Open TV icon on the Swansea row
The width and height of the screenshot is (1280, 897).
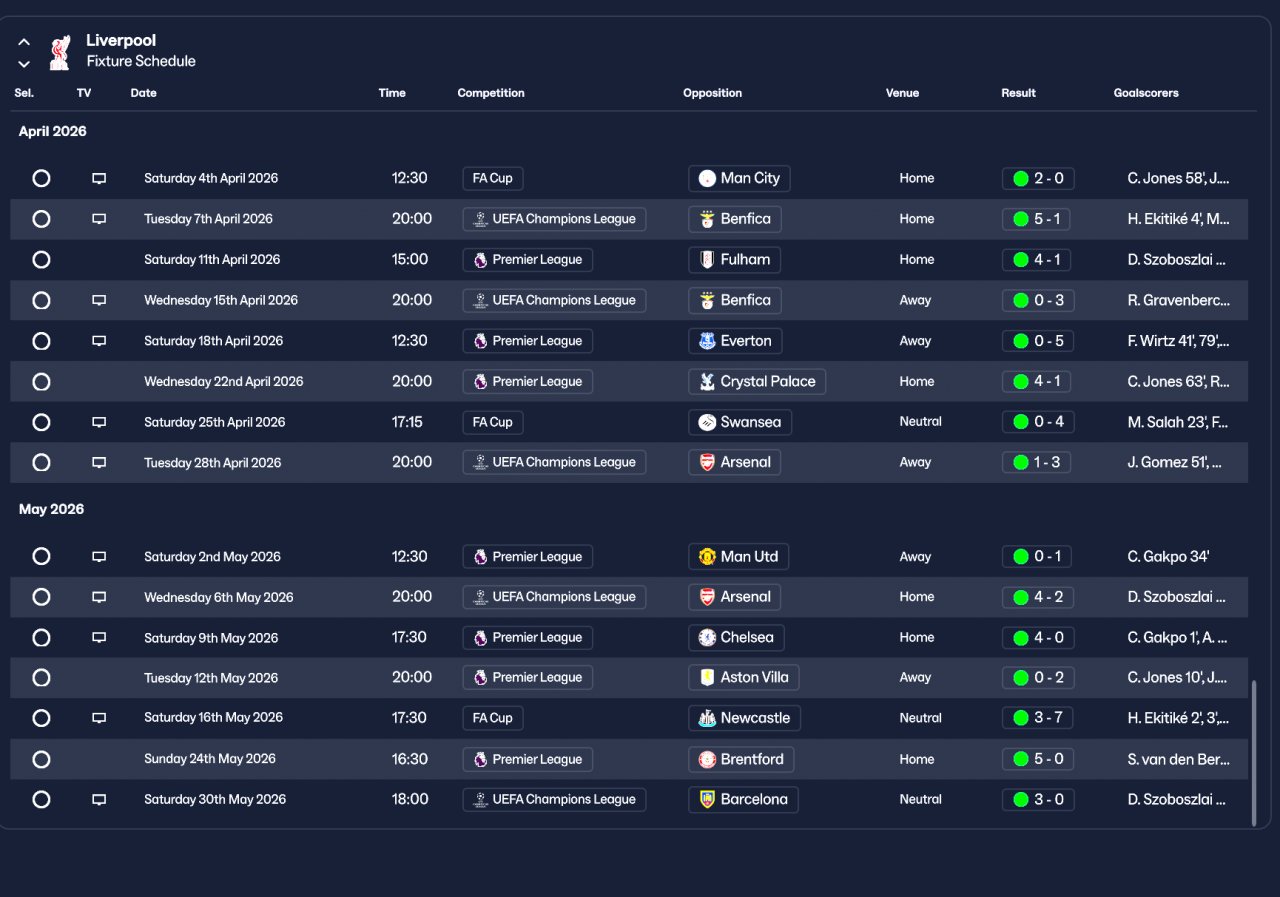(x=99, y=422)
